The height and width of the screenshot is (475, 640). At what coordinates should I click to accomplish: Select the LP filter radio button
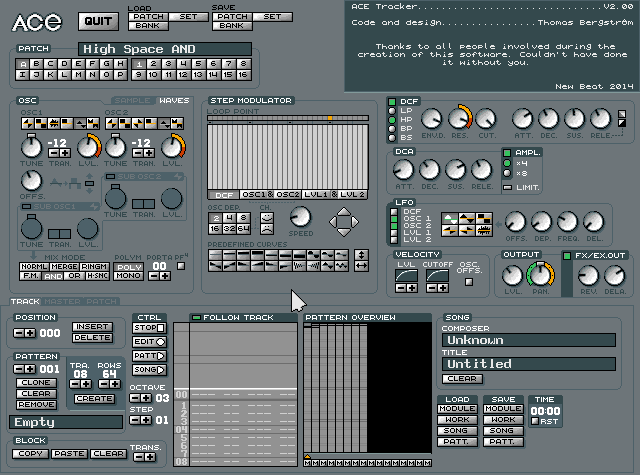click(x=392, y=111)
